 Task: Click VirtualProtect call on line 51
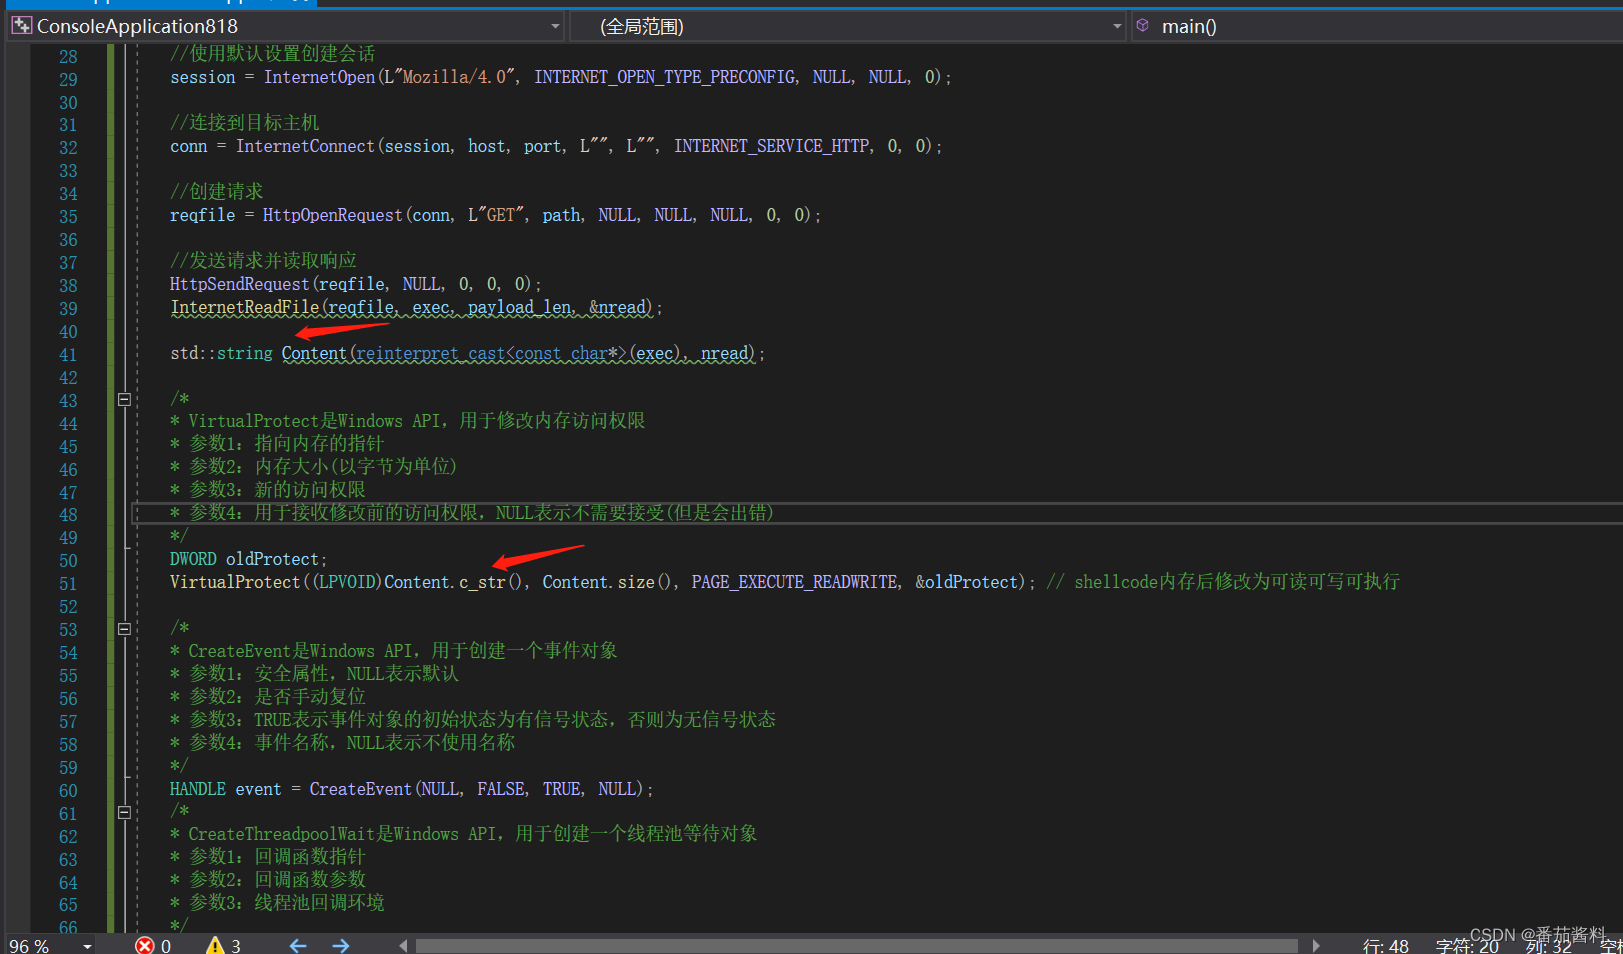pyautogui.click(x=235, y=582)
